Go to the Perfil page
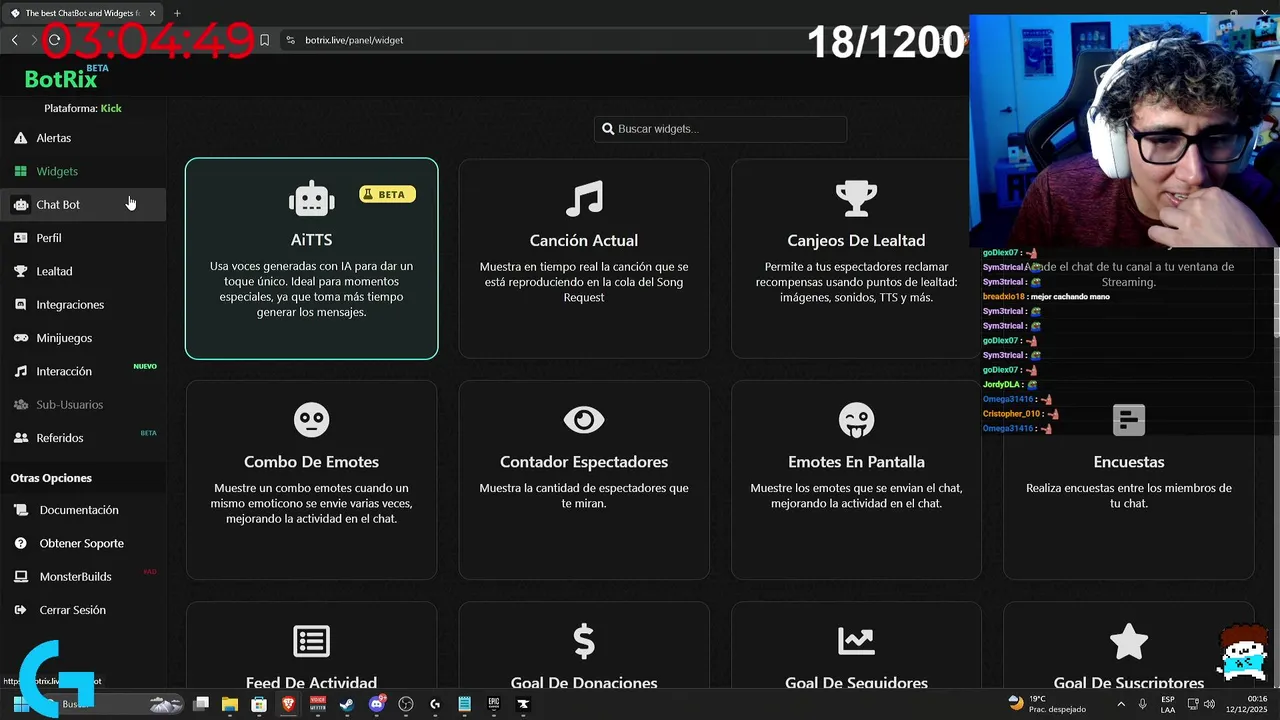Image resolution: width=1280 pixels, height=720 pixels. click(82, 238)
